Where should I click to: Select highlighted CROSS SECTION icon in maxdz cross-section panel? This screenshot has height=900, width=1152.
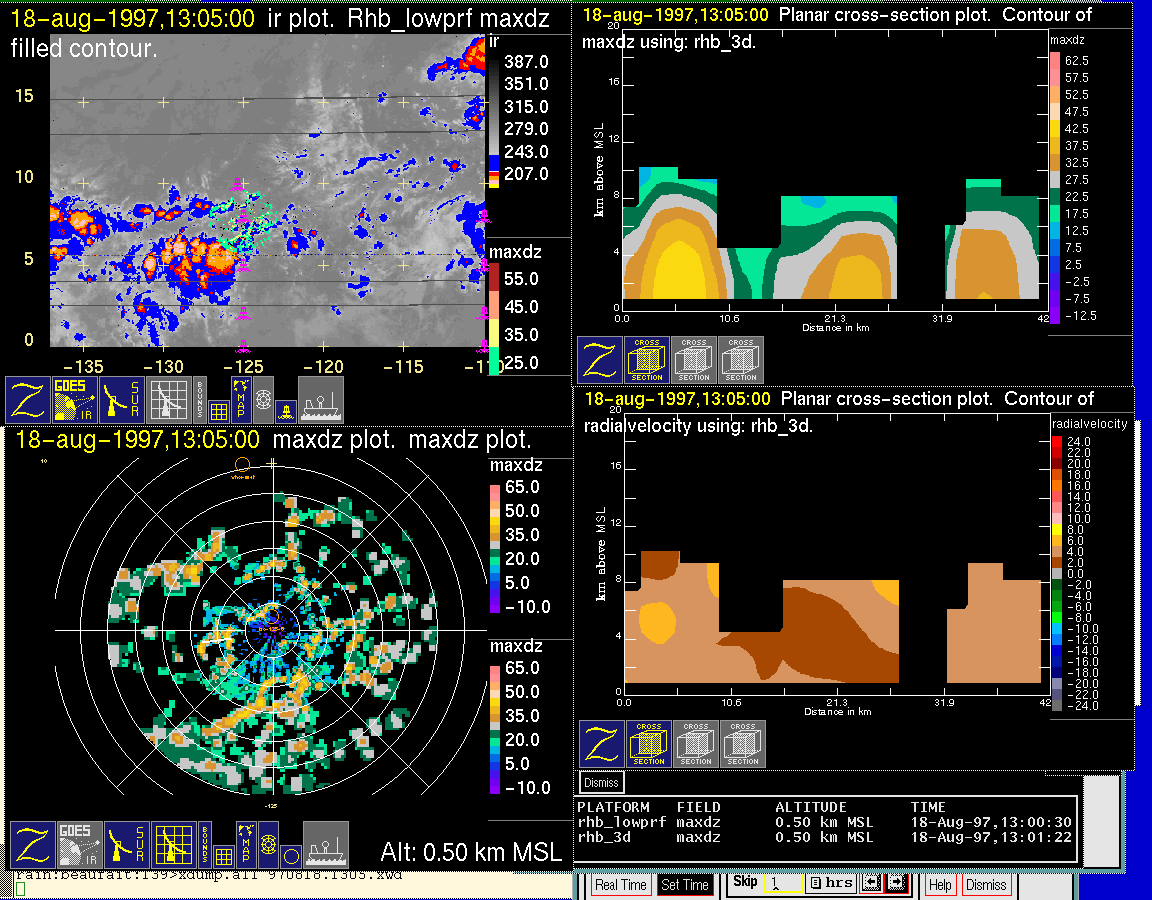(x=647, y=360)
